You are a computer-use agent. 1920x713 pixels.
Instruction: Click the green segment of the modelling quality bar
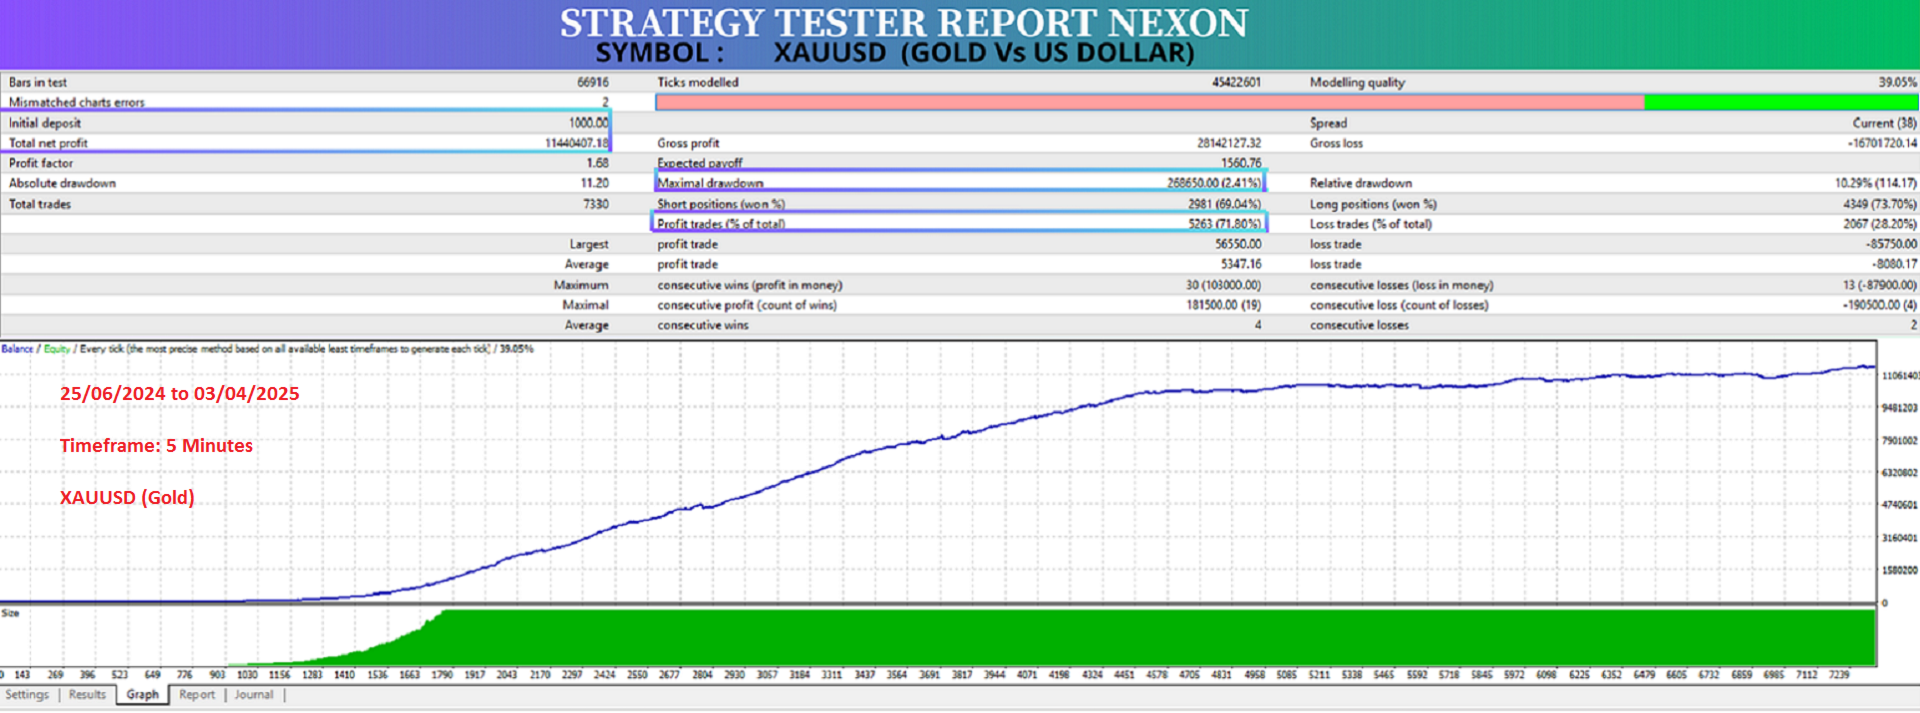click(x=1781, y=102)
